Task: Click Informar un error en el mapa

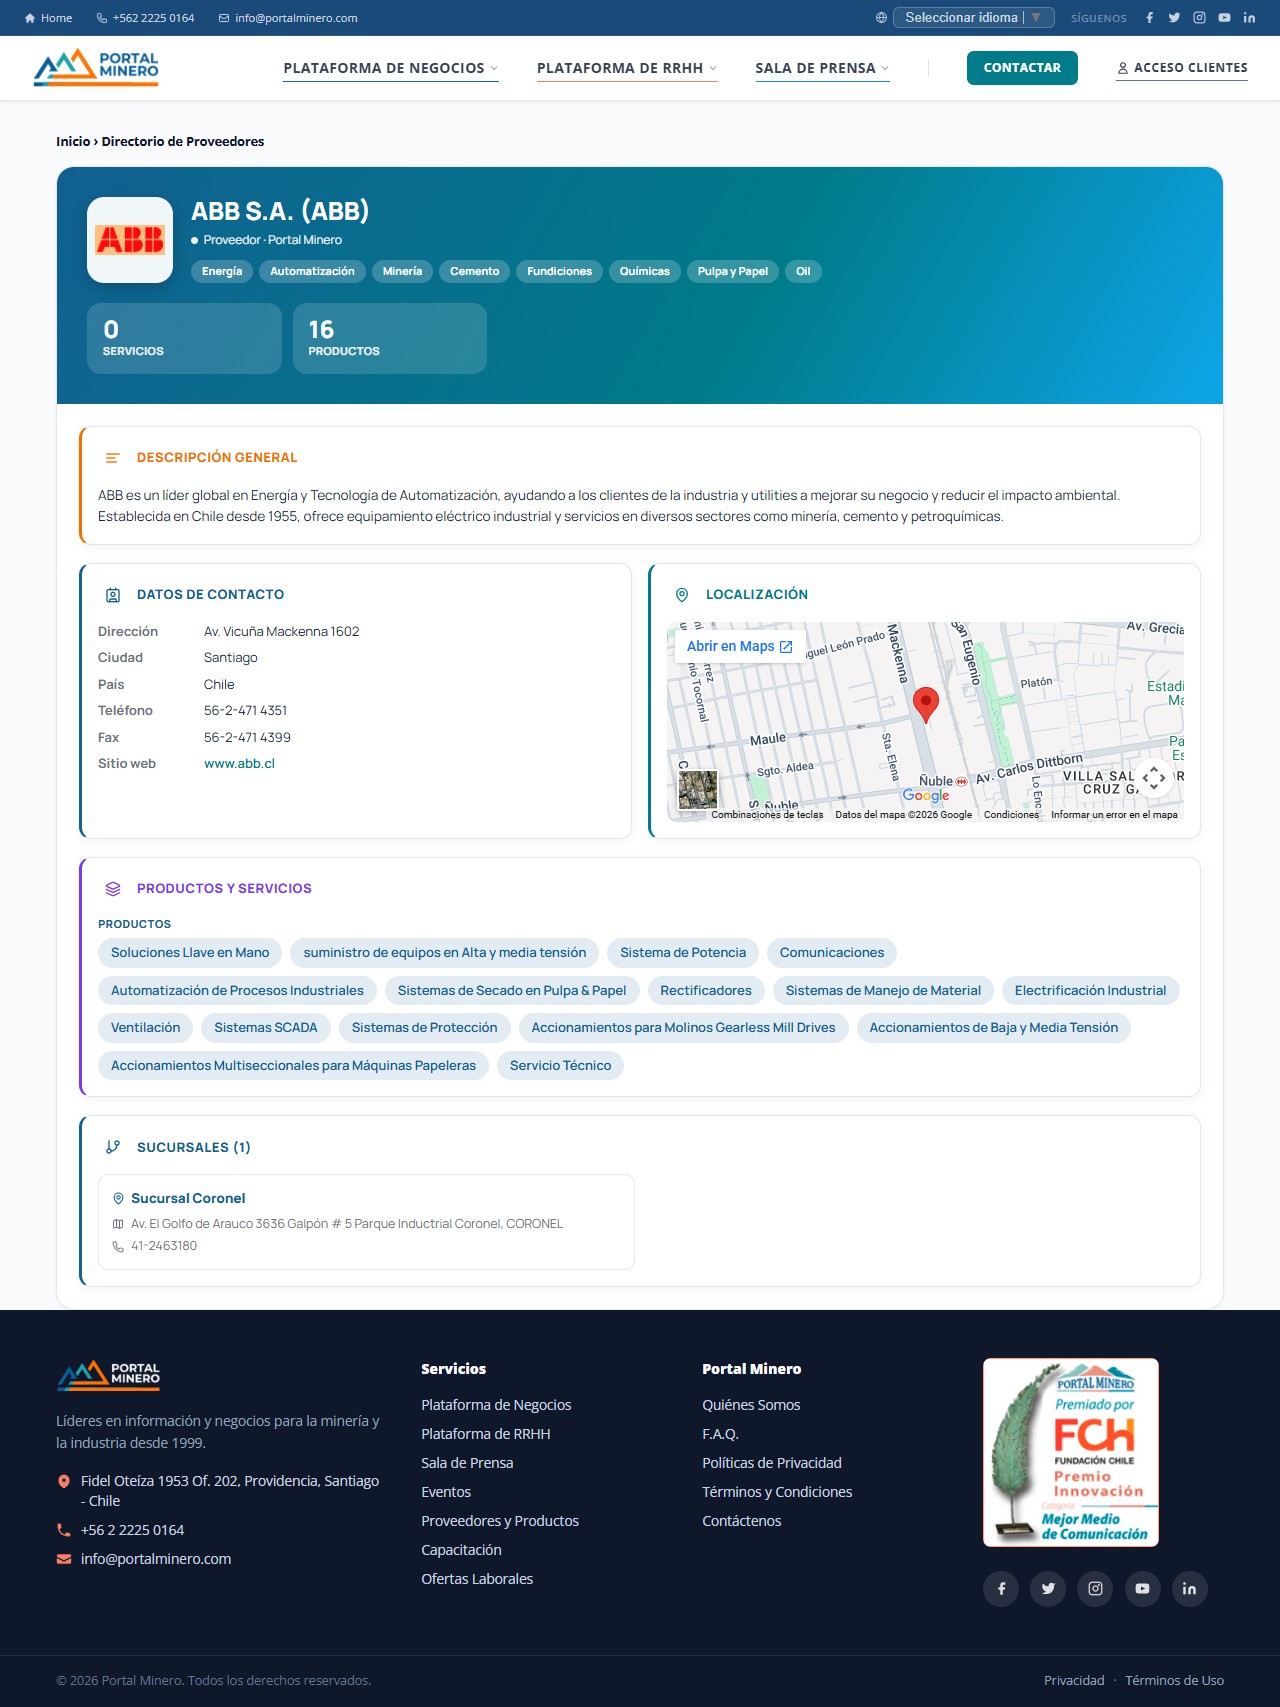Action: (x=1114, y=815)
